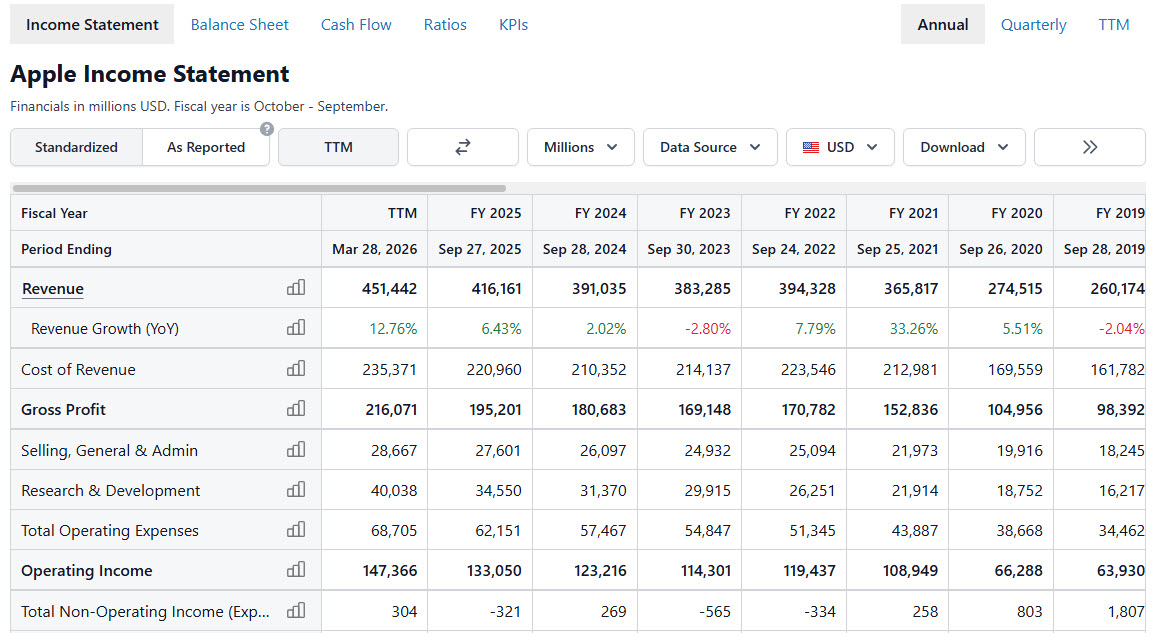Viewport: 1160px width, 633px height.
Task: Select the Standardized view toggle
Action: coord(76,147)
